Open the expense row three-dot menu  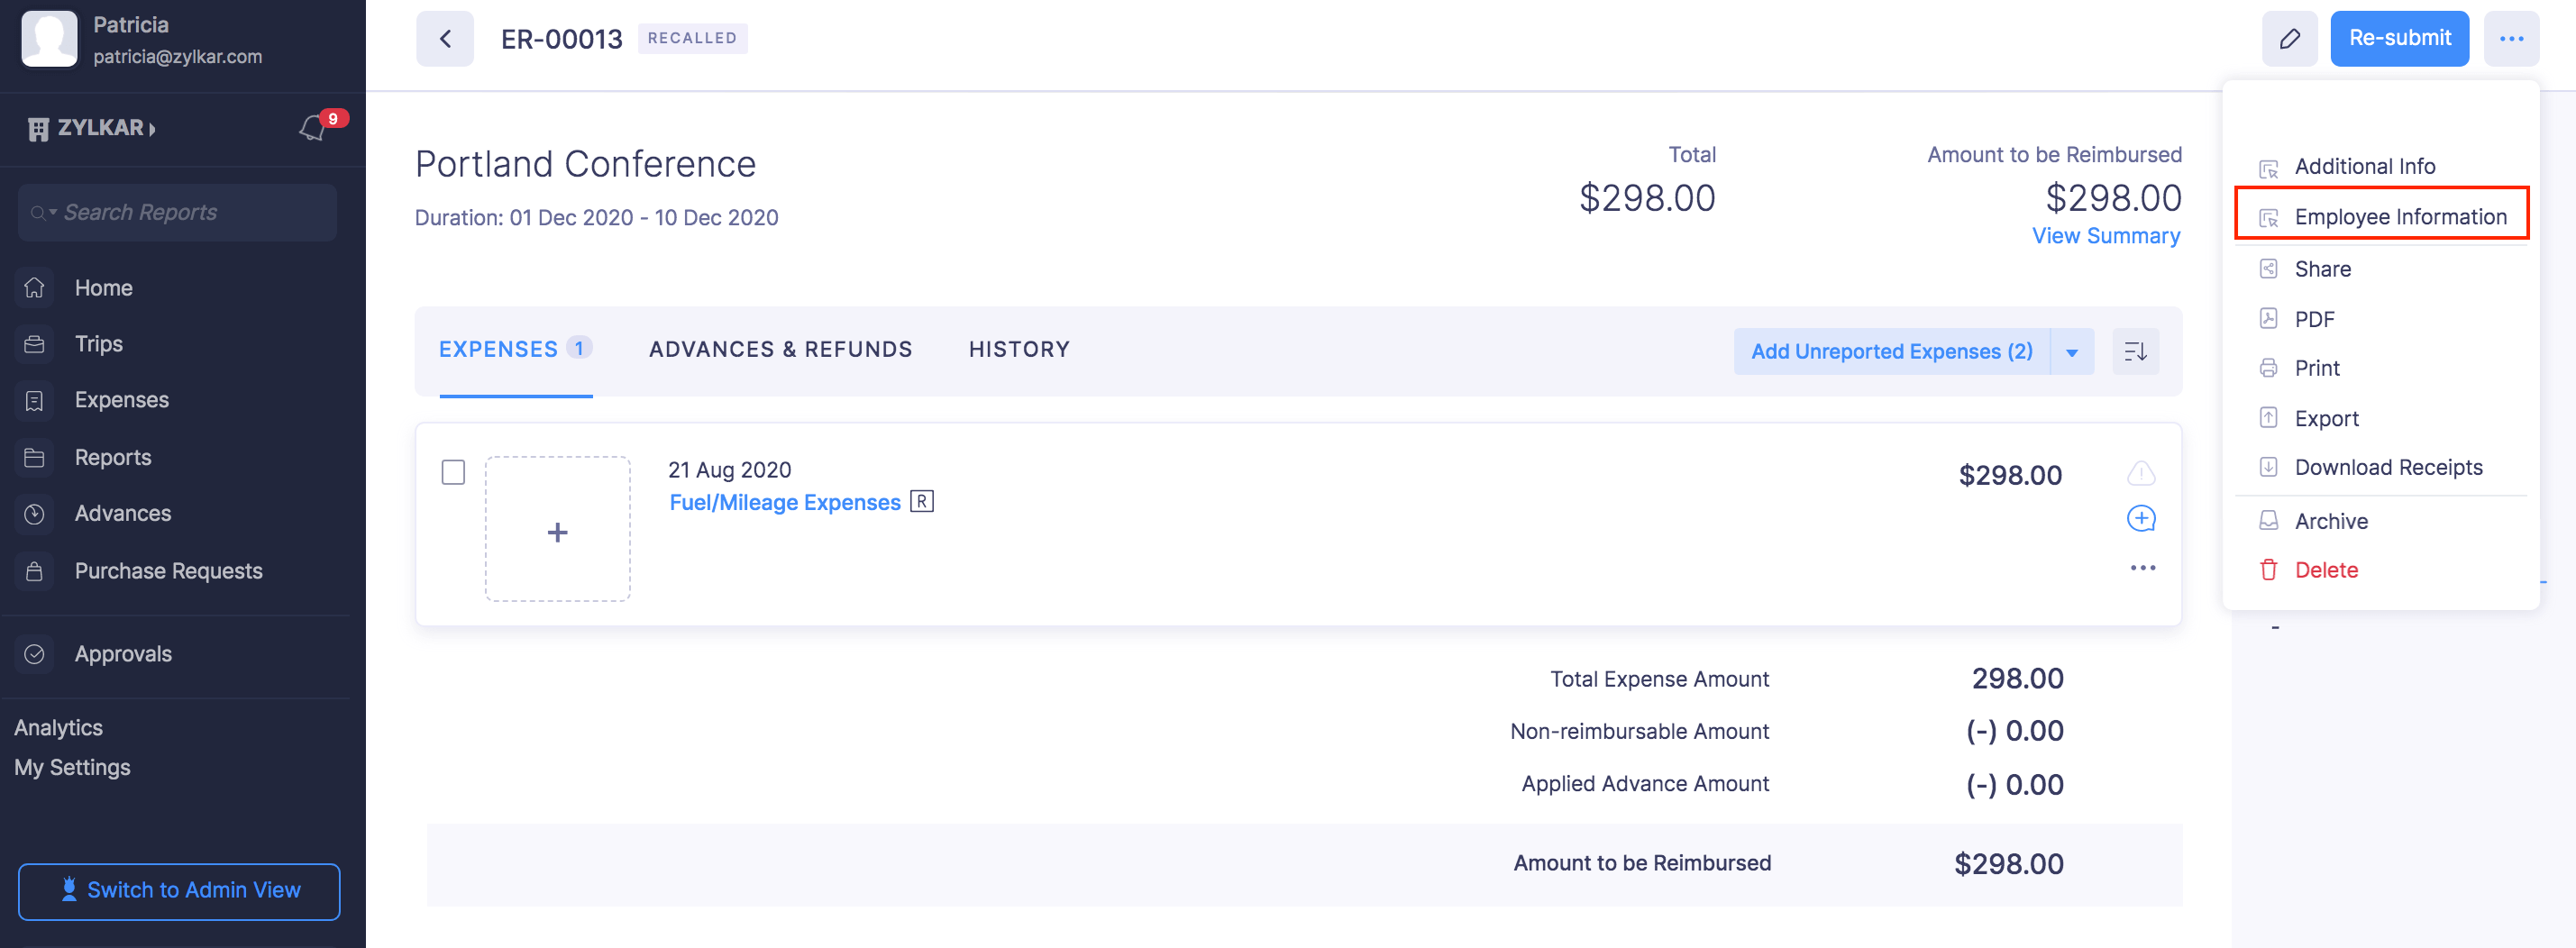pos(2142,568)
